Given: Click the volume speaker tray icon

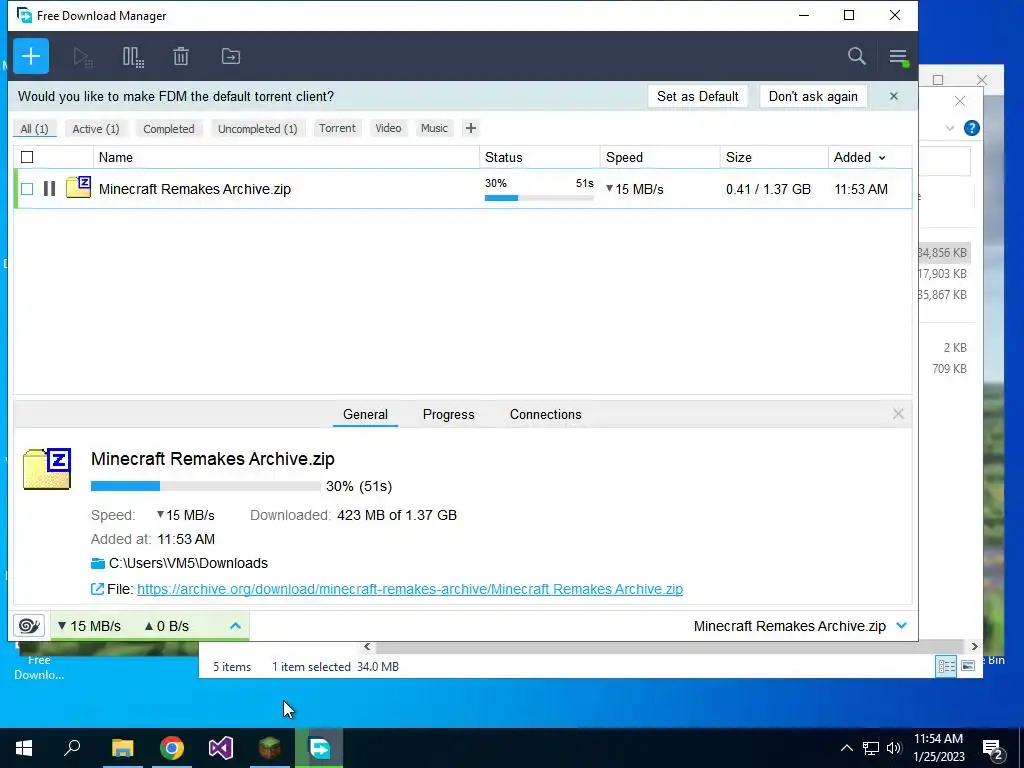Looking at the screenshot, I should coord(894,748).
